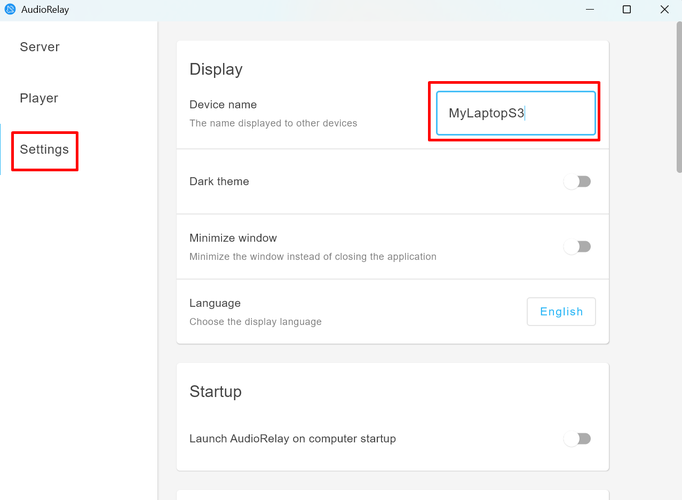Click the vertical scrollbar thumb
682x500 pixels.
tap(678, 100)
